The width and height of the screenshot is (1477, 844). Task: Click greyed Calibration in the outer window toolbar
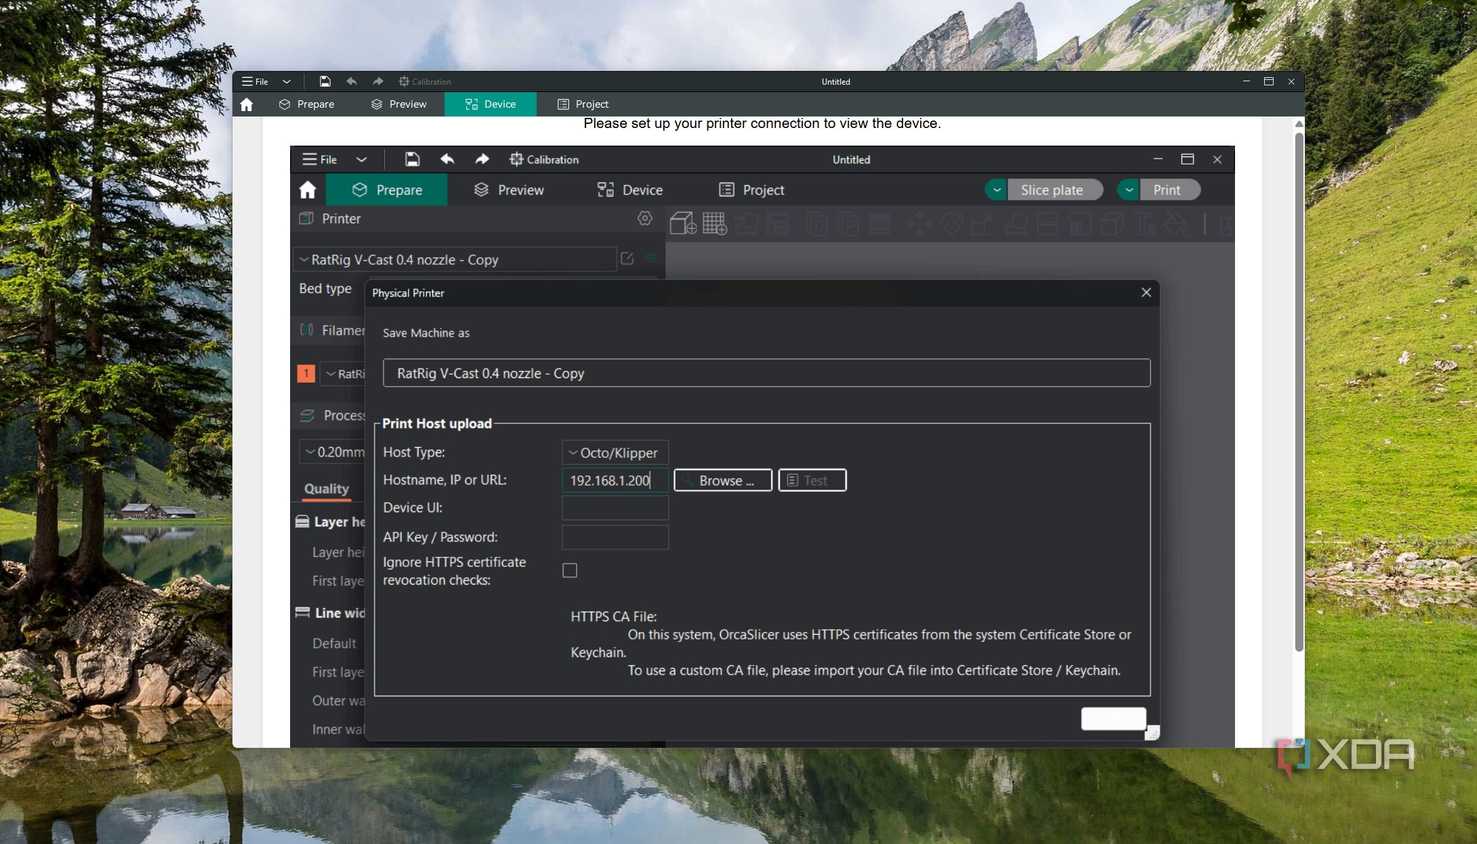425,81
